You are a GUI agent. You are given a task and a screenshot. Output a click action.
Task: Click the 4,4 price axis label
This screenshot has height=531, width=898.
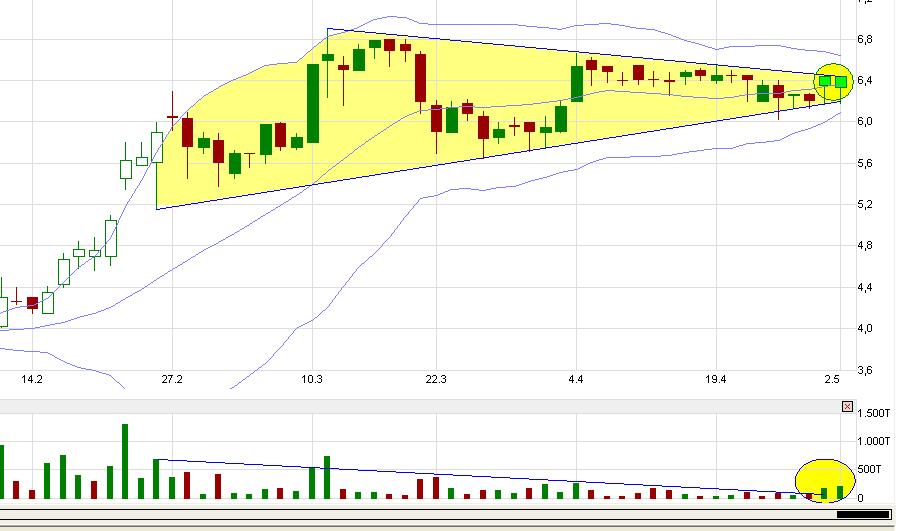(x=865, y=288)
